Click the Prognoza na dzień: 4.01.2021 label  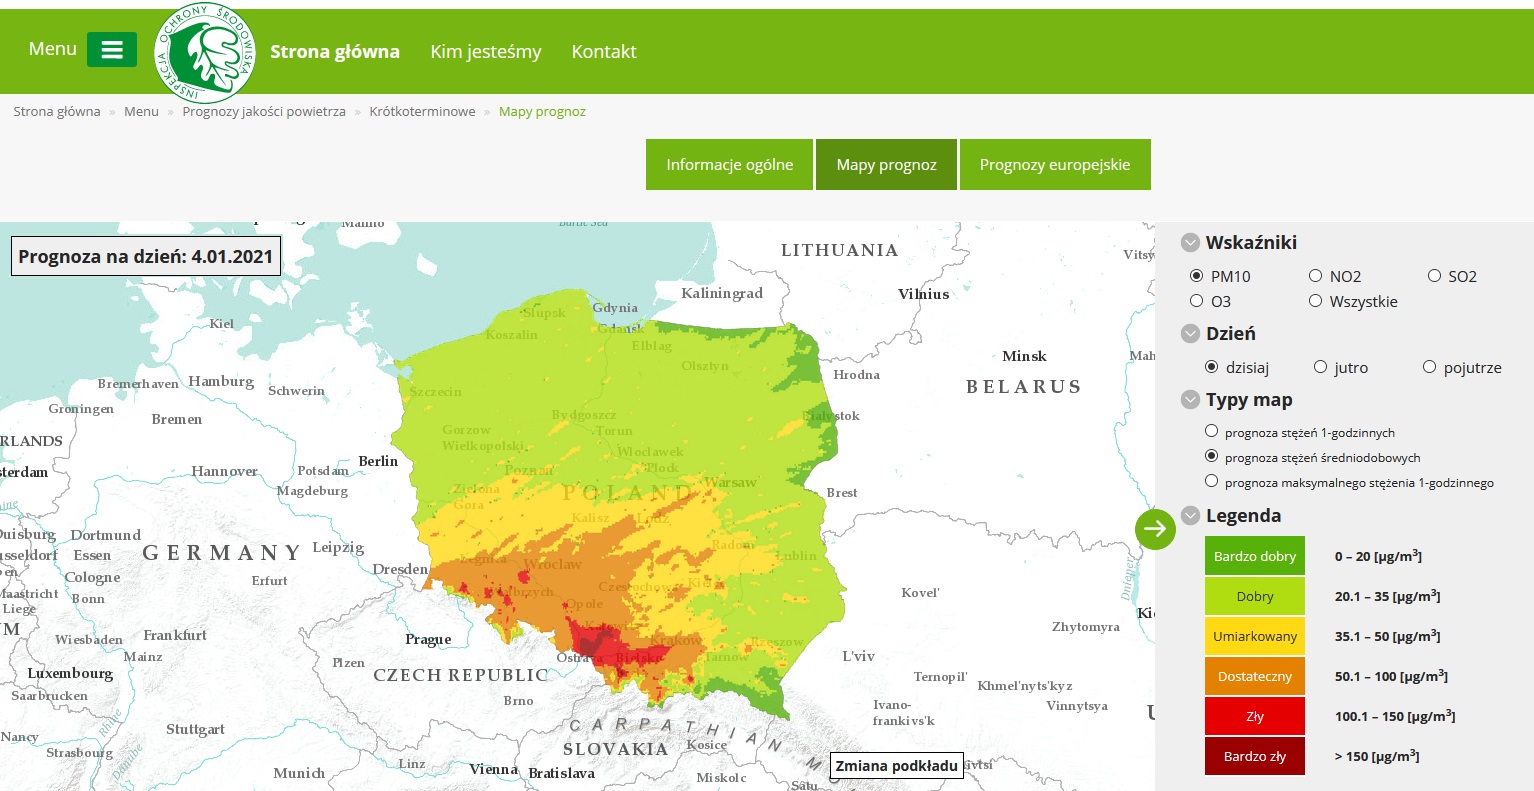(146, 256)
